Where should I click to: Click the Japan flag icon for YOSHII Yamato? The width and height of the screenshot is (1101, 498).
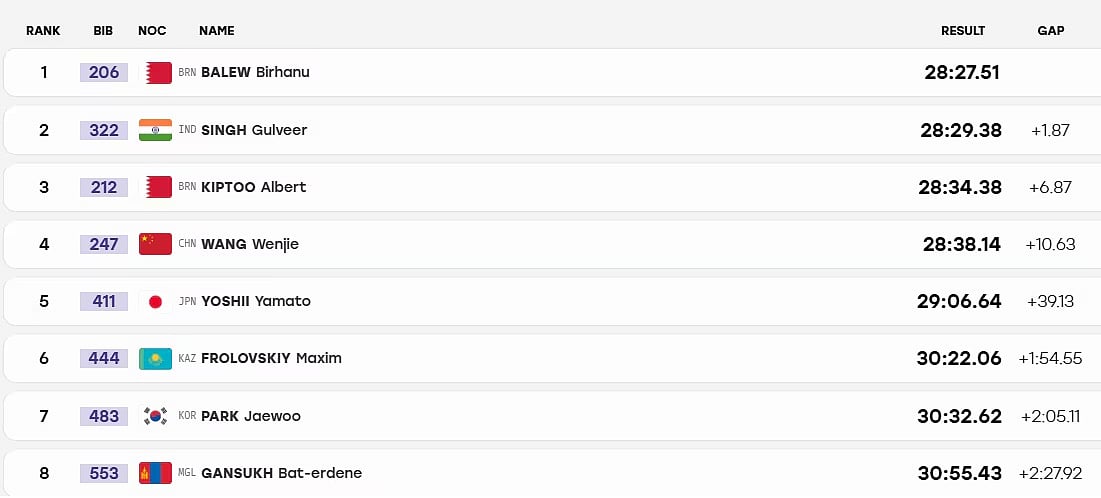tap(155, 301)
